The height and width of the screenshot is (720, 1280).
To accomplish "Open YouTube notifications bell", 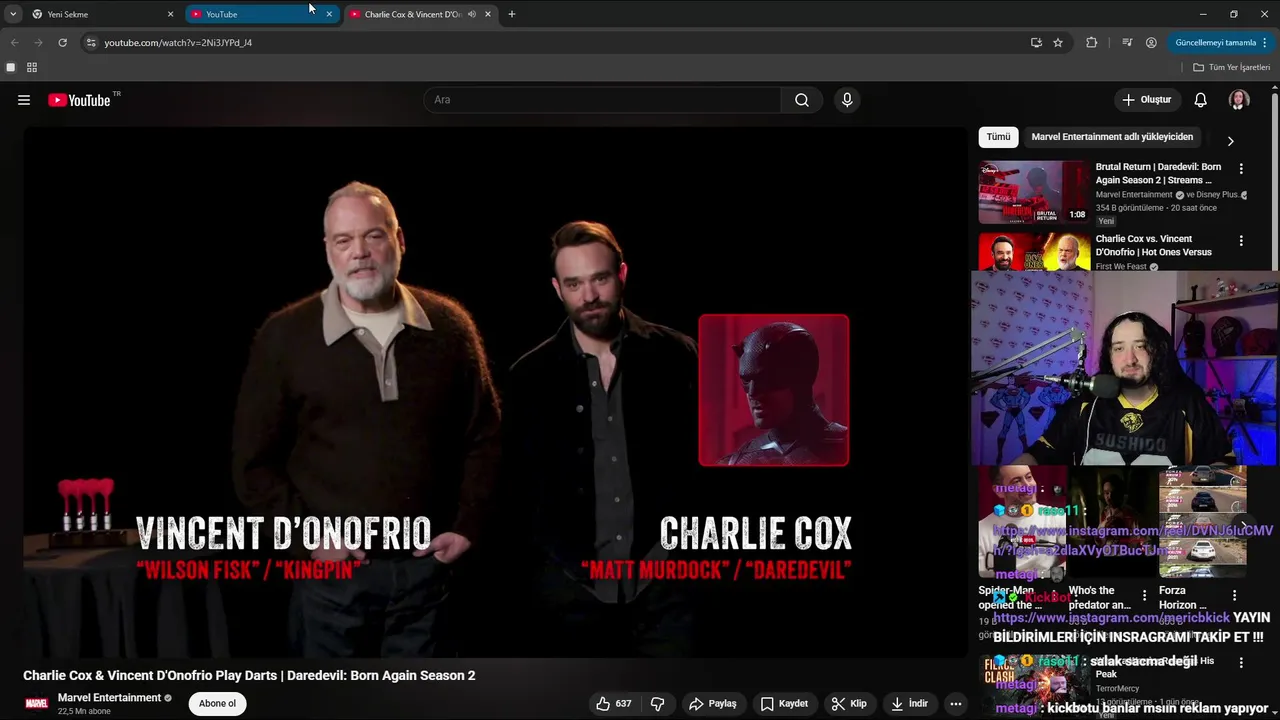I will 1200,100.
